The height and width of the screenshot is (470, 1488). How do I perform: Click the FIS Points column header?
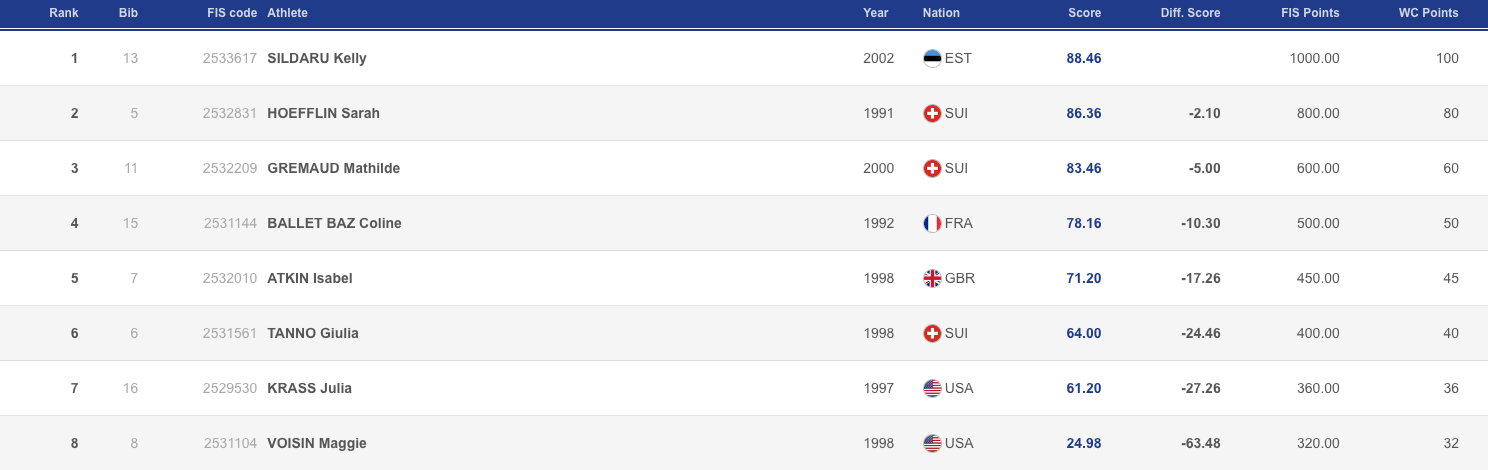(x=1310, y=13)
